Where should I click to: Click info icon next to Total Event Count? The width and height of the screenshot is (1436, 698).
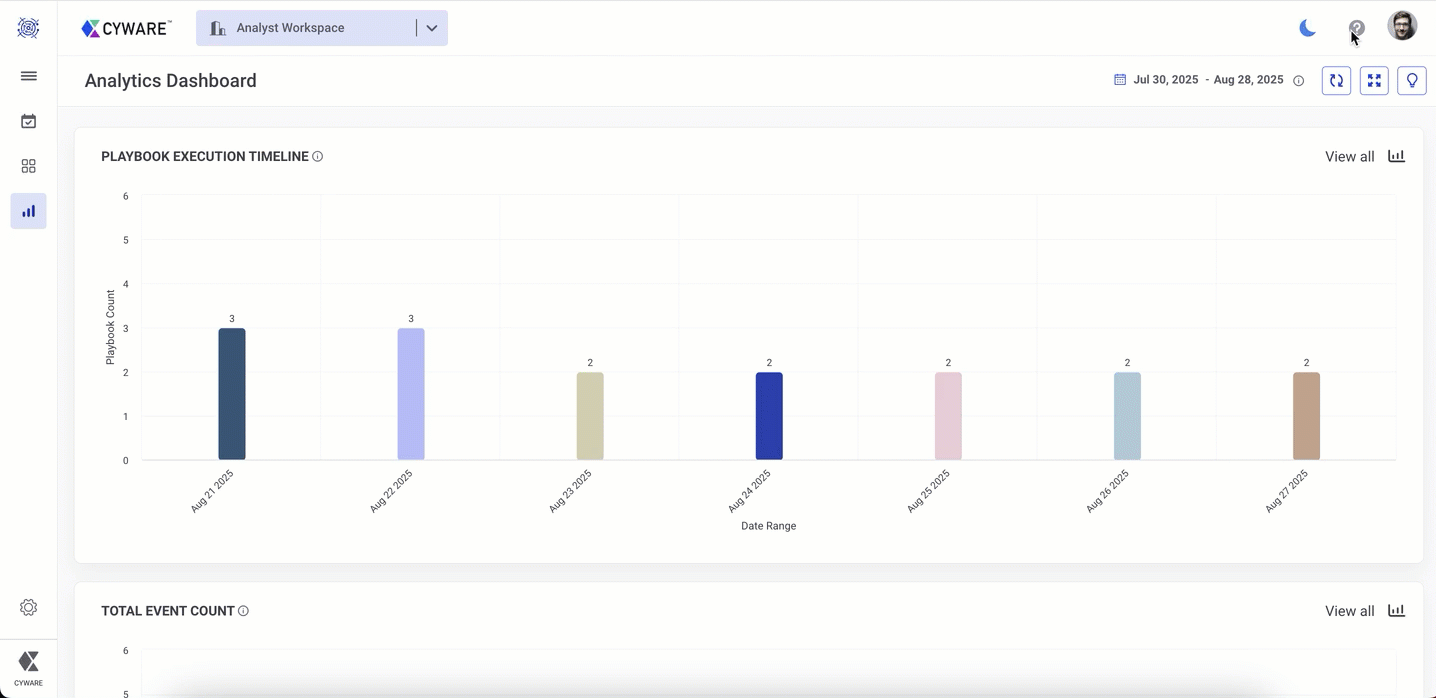point(243,611)
